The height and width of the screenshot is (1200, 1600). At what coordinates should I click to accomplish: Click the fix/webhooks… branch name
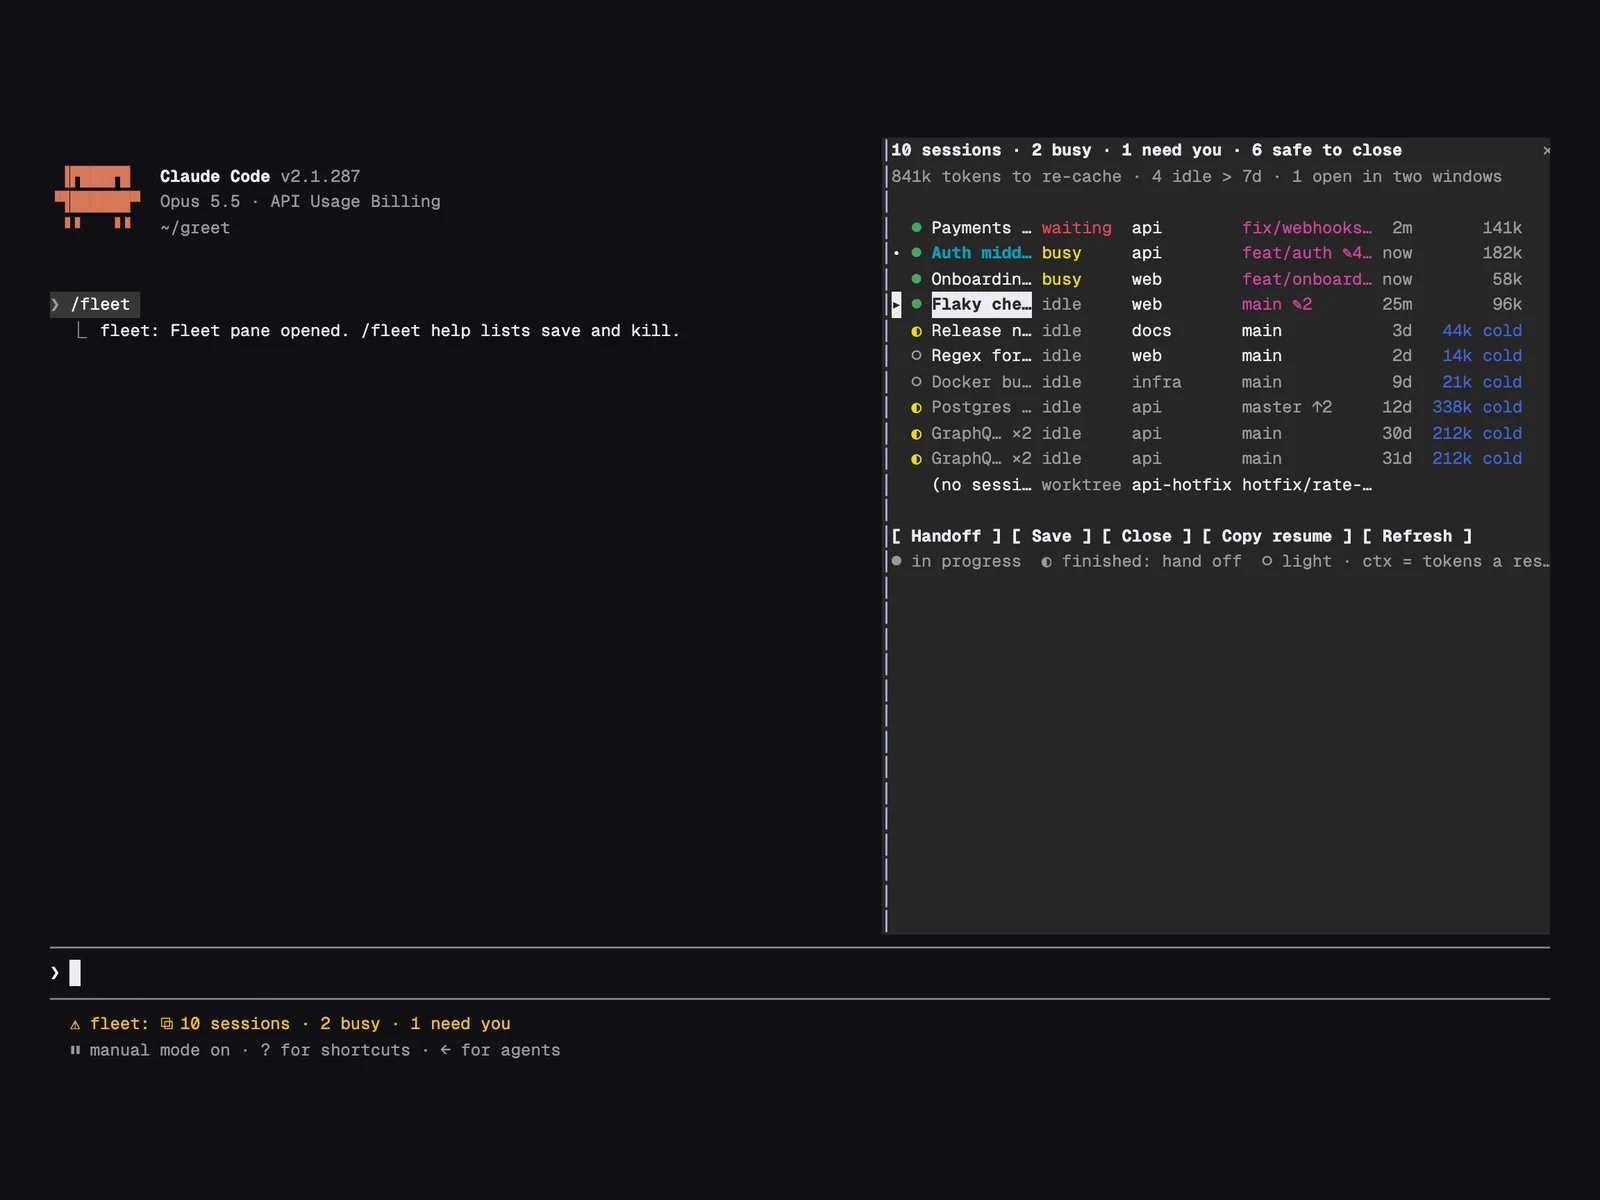tap(1307, 228)
